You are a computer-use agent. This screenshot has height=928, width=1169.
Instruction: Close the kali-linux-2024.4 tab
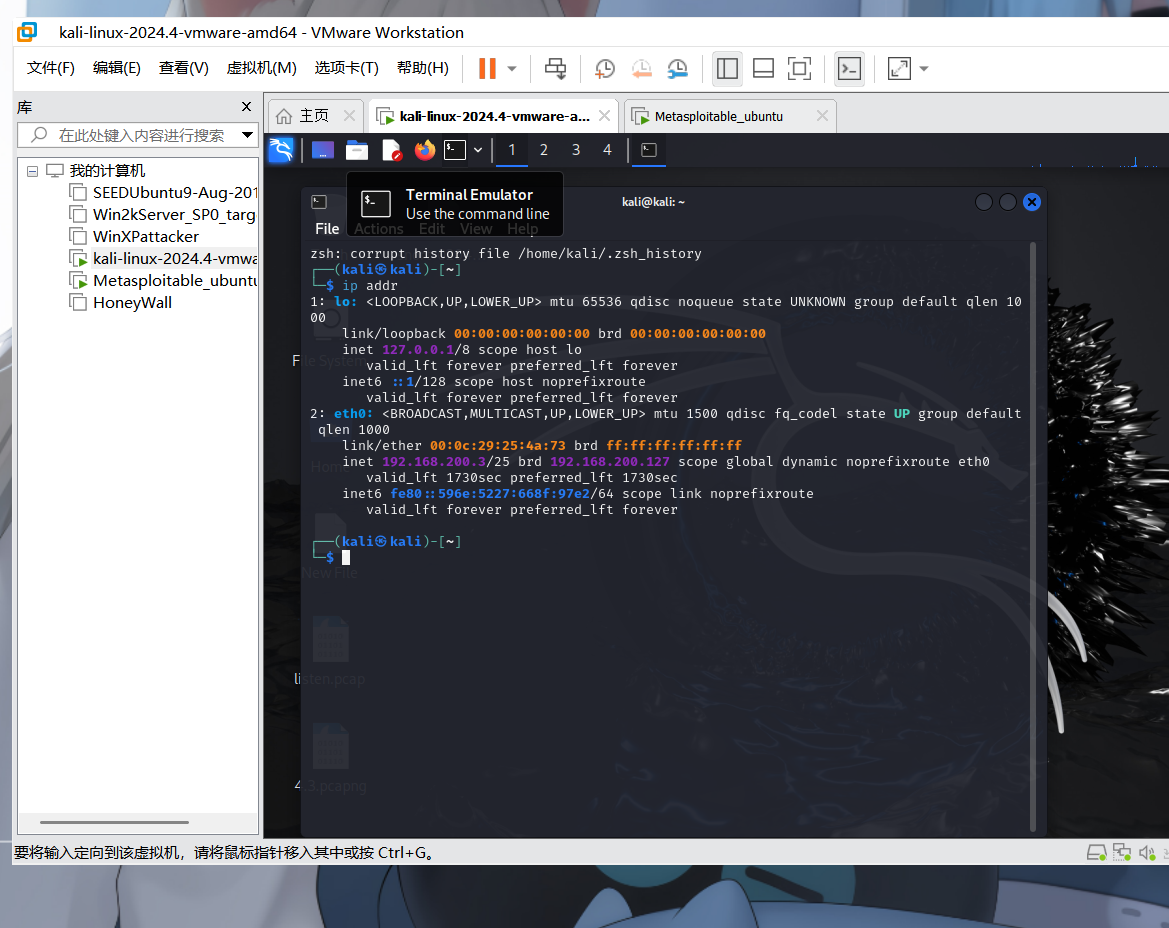point(605,116)
